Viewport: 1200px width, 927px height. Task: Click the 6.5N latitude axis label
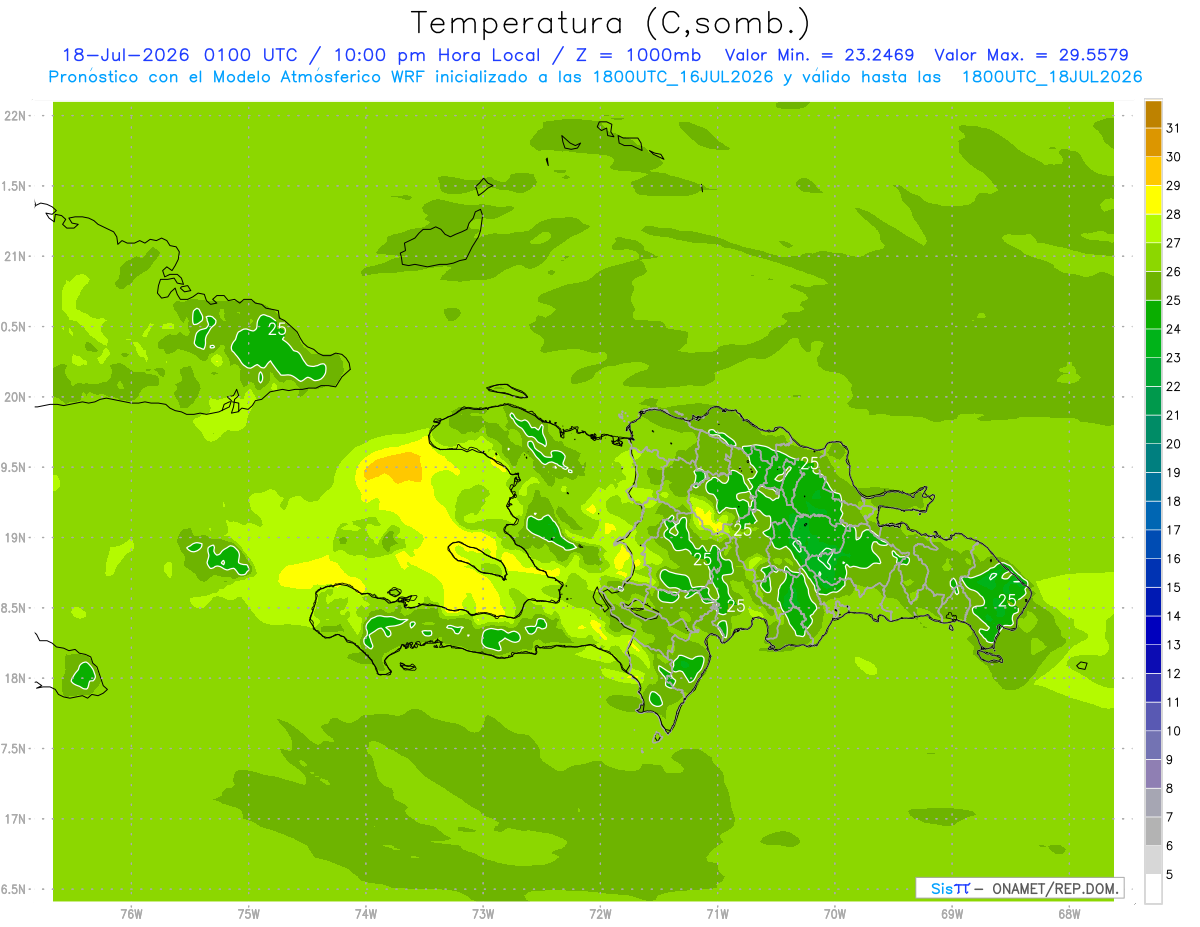coord(12,890)
